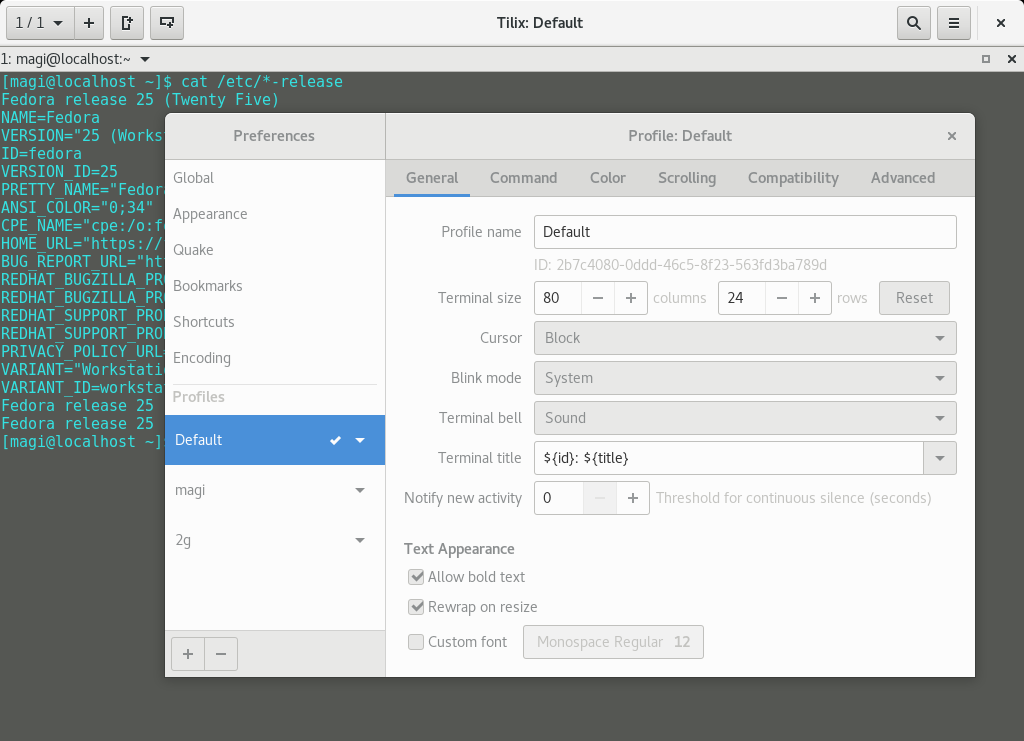Click the Profile name input field
Image resolution: width=1024 pixels, height=741 pixels.
coord(745,232)
